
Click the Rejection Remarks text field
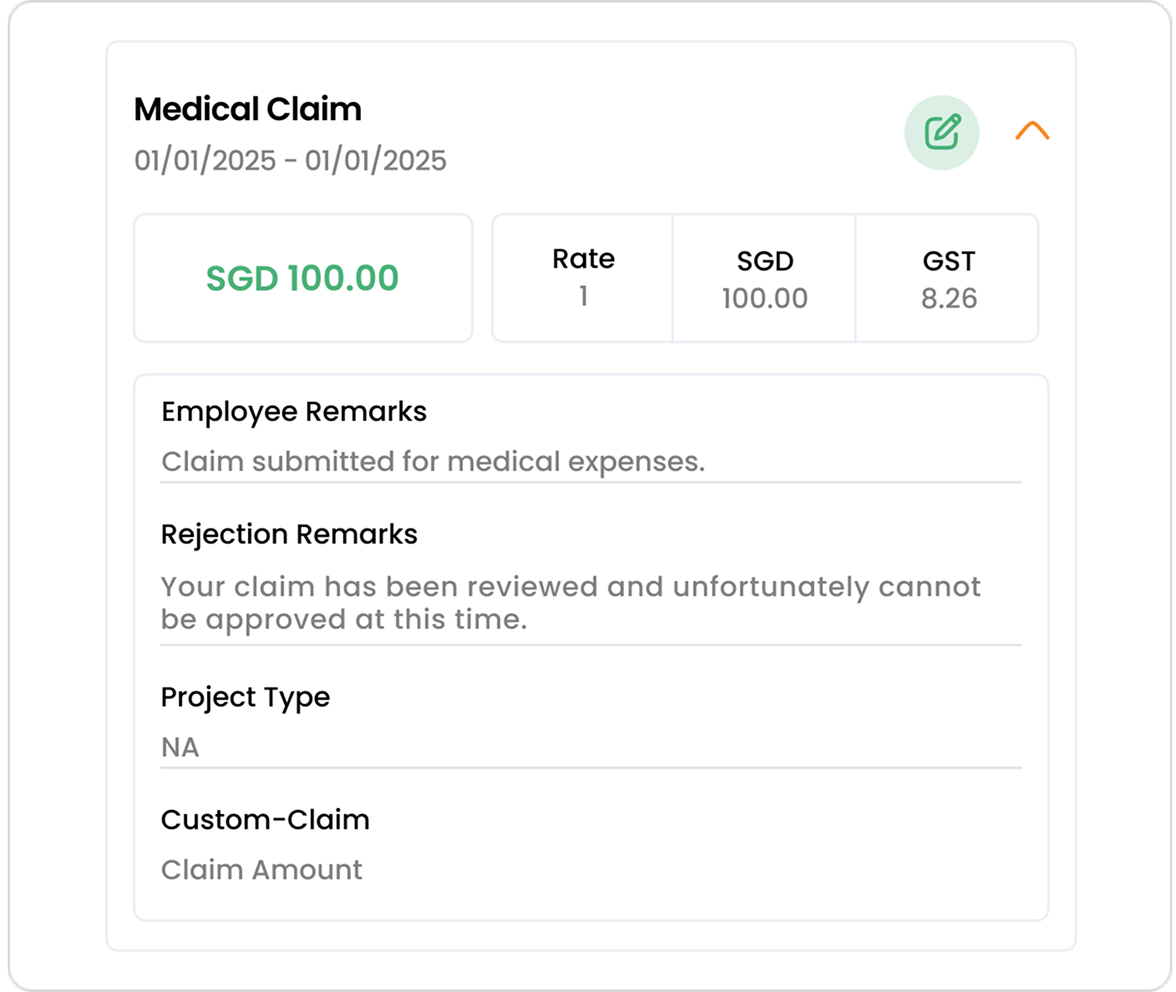pyautogui.click(x=591, y=604)
